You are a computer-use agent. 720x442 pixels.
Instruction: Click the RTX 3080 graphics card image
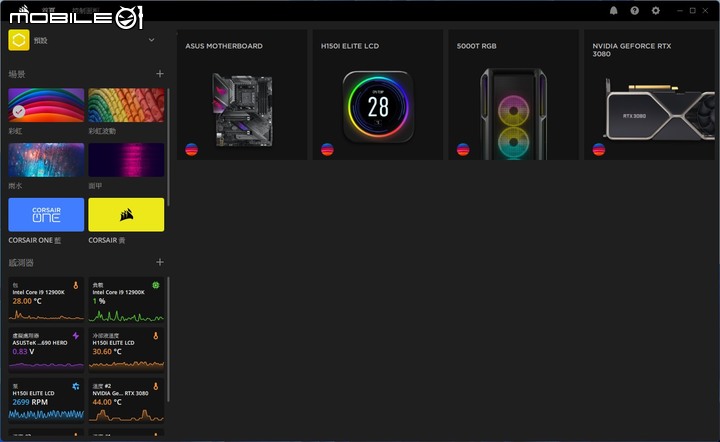659,110
